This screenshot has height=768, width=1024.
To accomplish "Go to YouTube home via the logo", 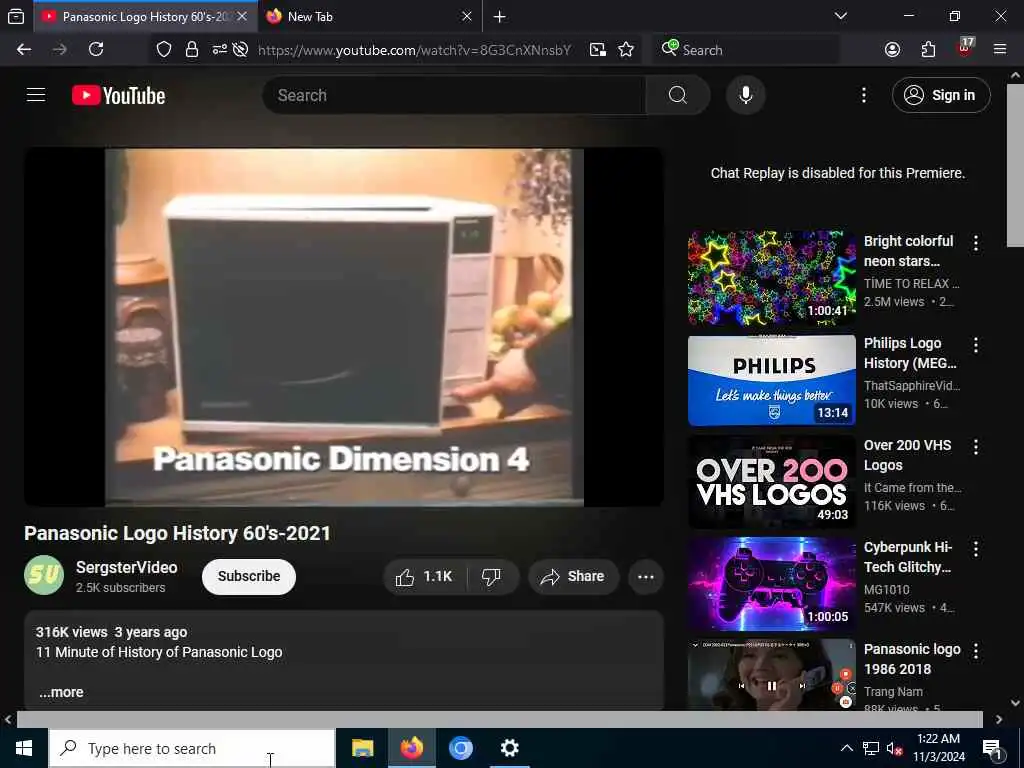I will point(118,95).
